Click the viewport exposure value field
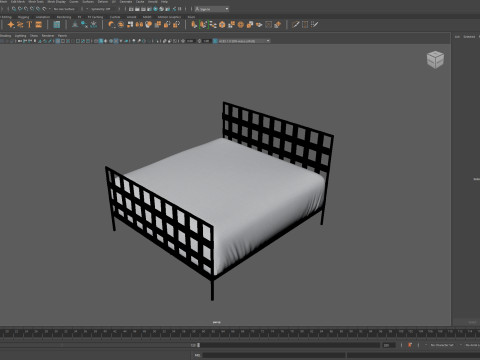This screenshot has height=360, width=480. 190,41
